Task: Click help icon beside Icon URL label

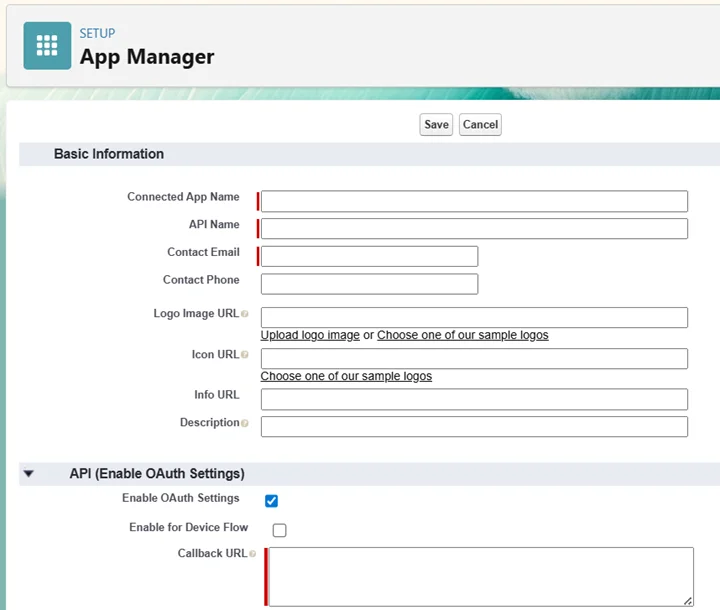Action: tap(245, 355)
